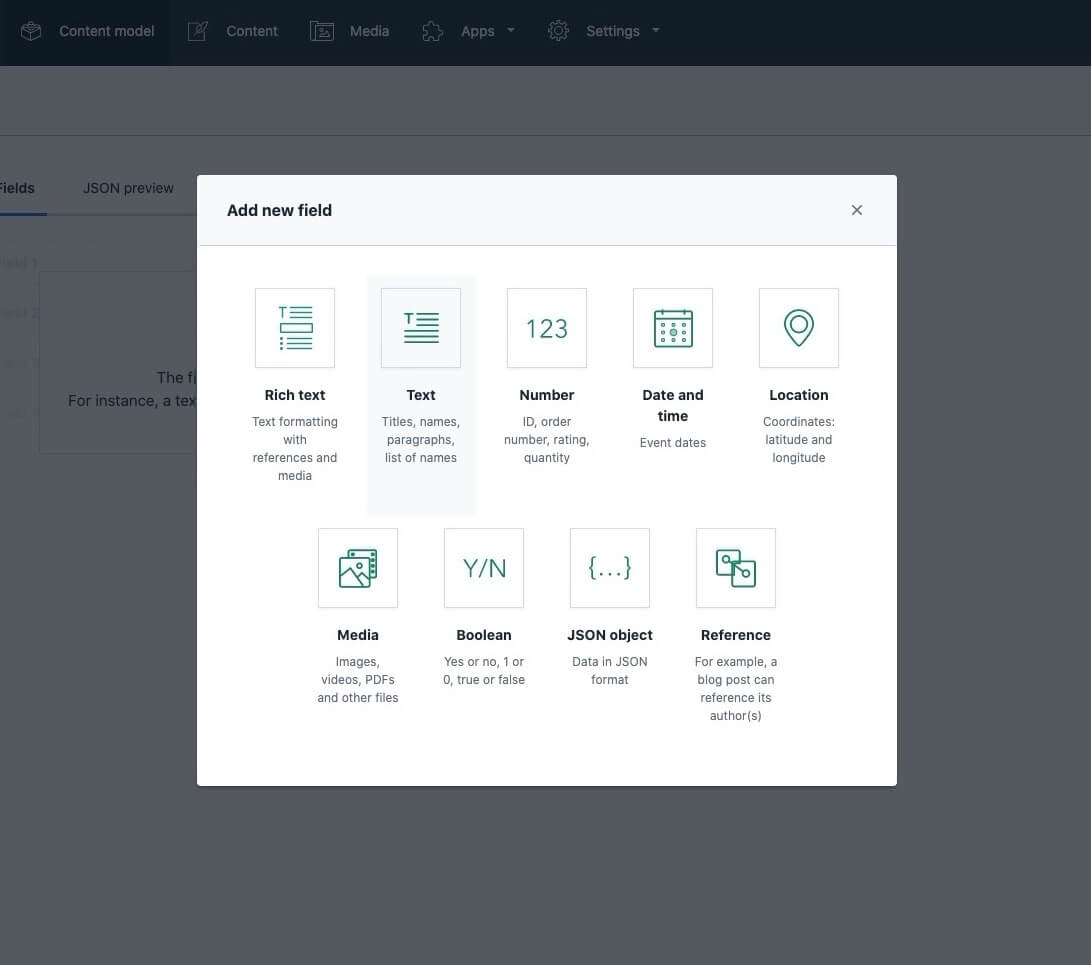Pick the Number 123 field icon
This screenshot has height=965, width=1091.
(x=546, y=328)
